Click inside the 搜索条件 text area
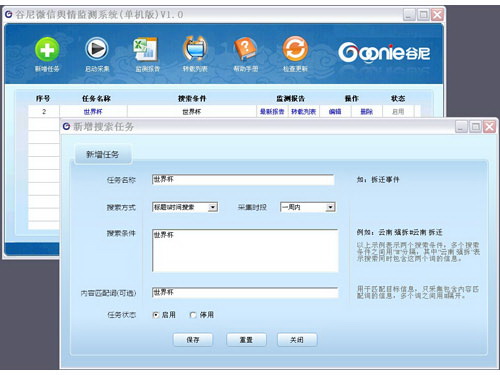Viewport: 500px width, 375px height. (x=245, y=251)
